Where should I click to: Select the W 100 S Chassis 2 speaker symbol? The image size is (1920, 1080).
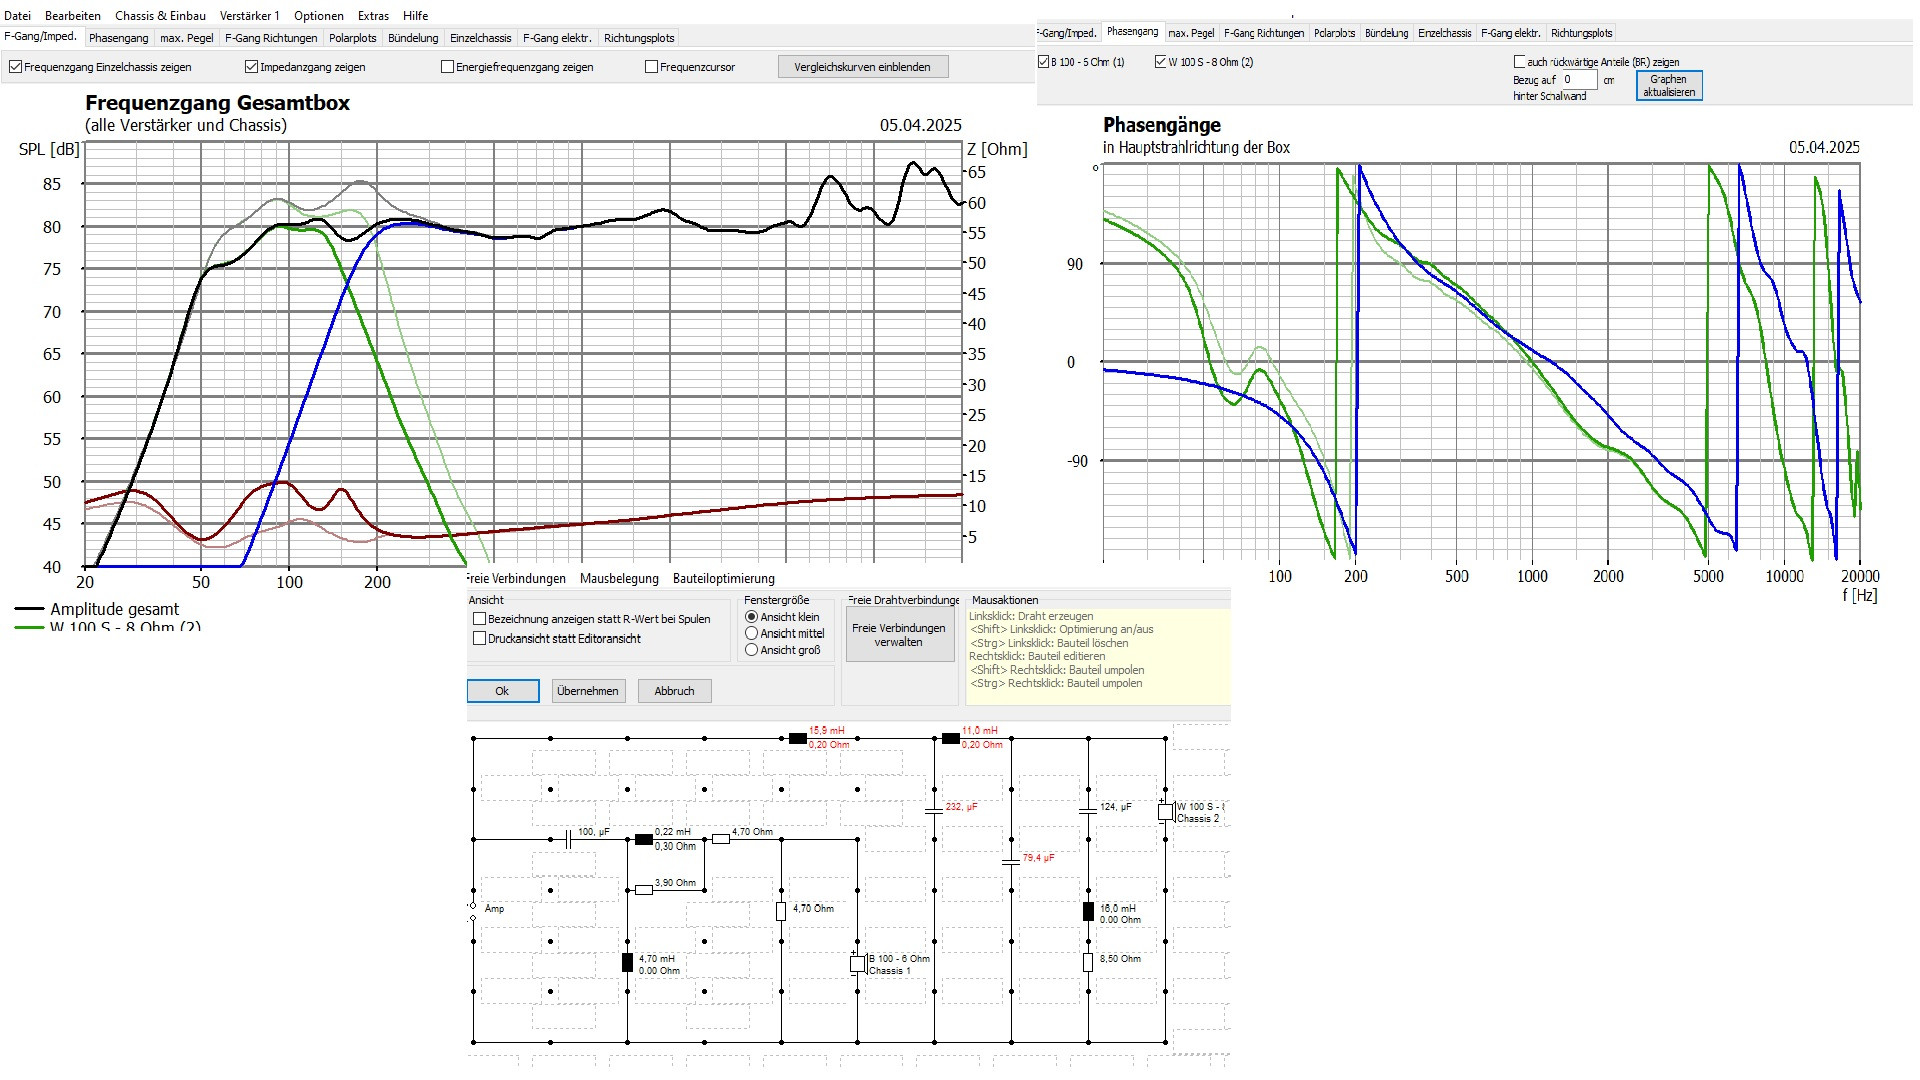click(x=1165, y=812)
